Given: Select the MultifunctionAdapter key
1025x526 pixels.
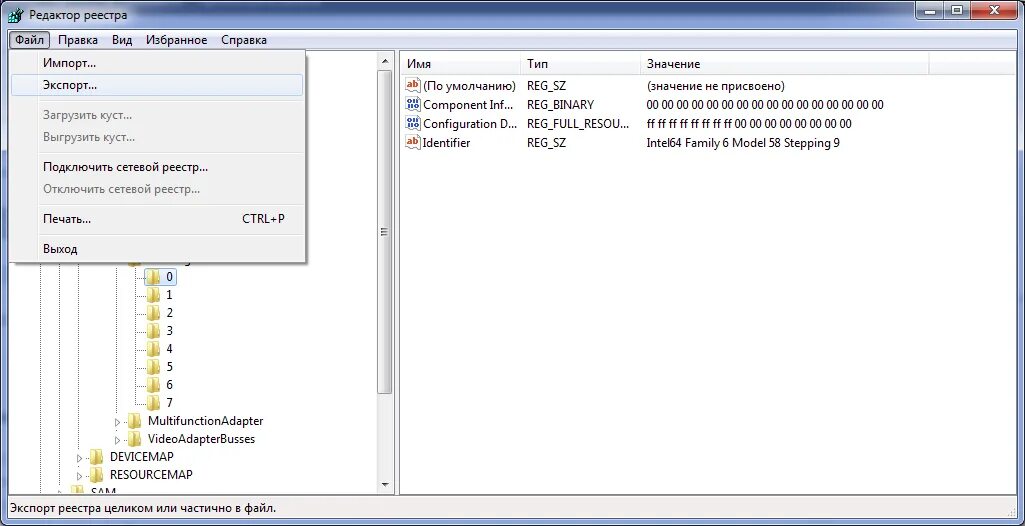Looking at the screenshot, I should 205,421.
